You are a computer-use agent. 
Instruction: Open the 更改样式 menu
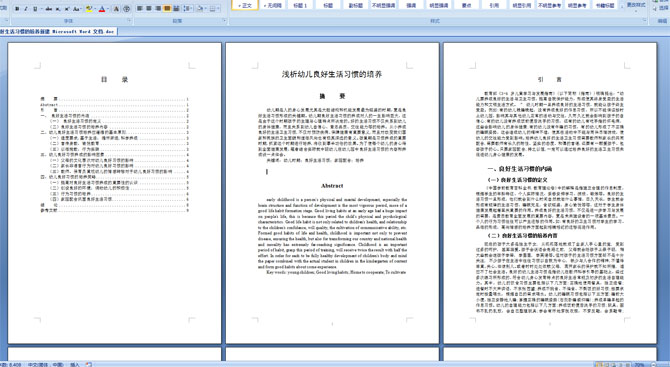636,5
